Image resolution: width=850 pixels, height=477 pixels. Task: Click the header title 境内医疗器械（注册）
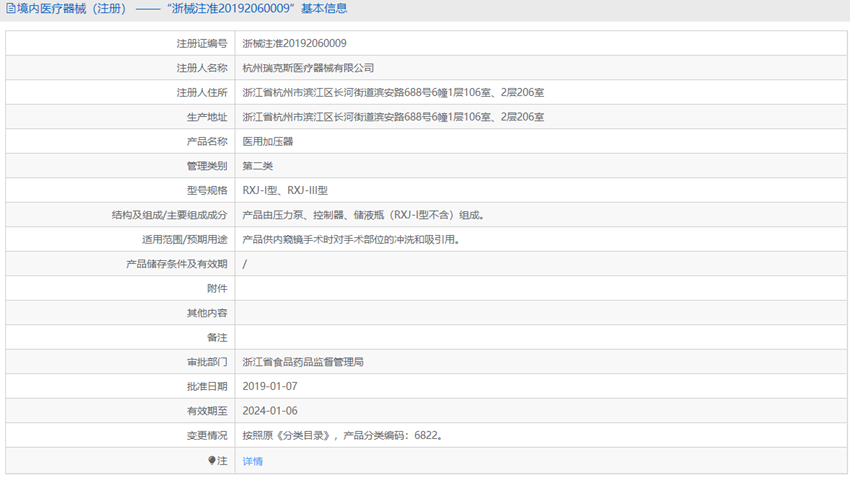pyautogui.click(x=71, y=9)
